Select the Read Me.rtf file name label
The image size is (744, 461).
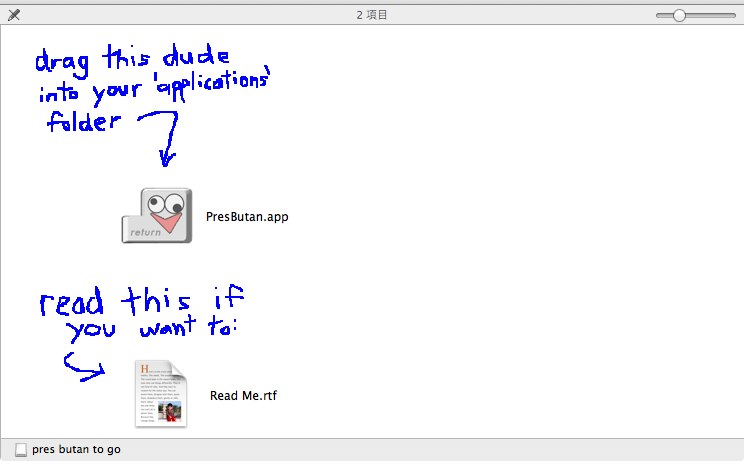[x=243, y=395]
